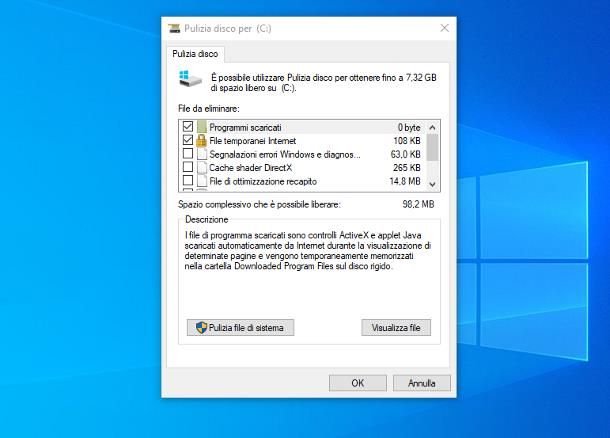Click the disk cleanup icon in title bar
This screenshot has height=438, width=610.
174,28
